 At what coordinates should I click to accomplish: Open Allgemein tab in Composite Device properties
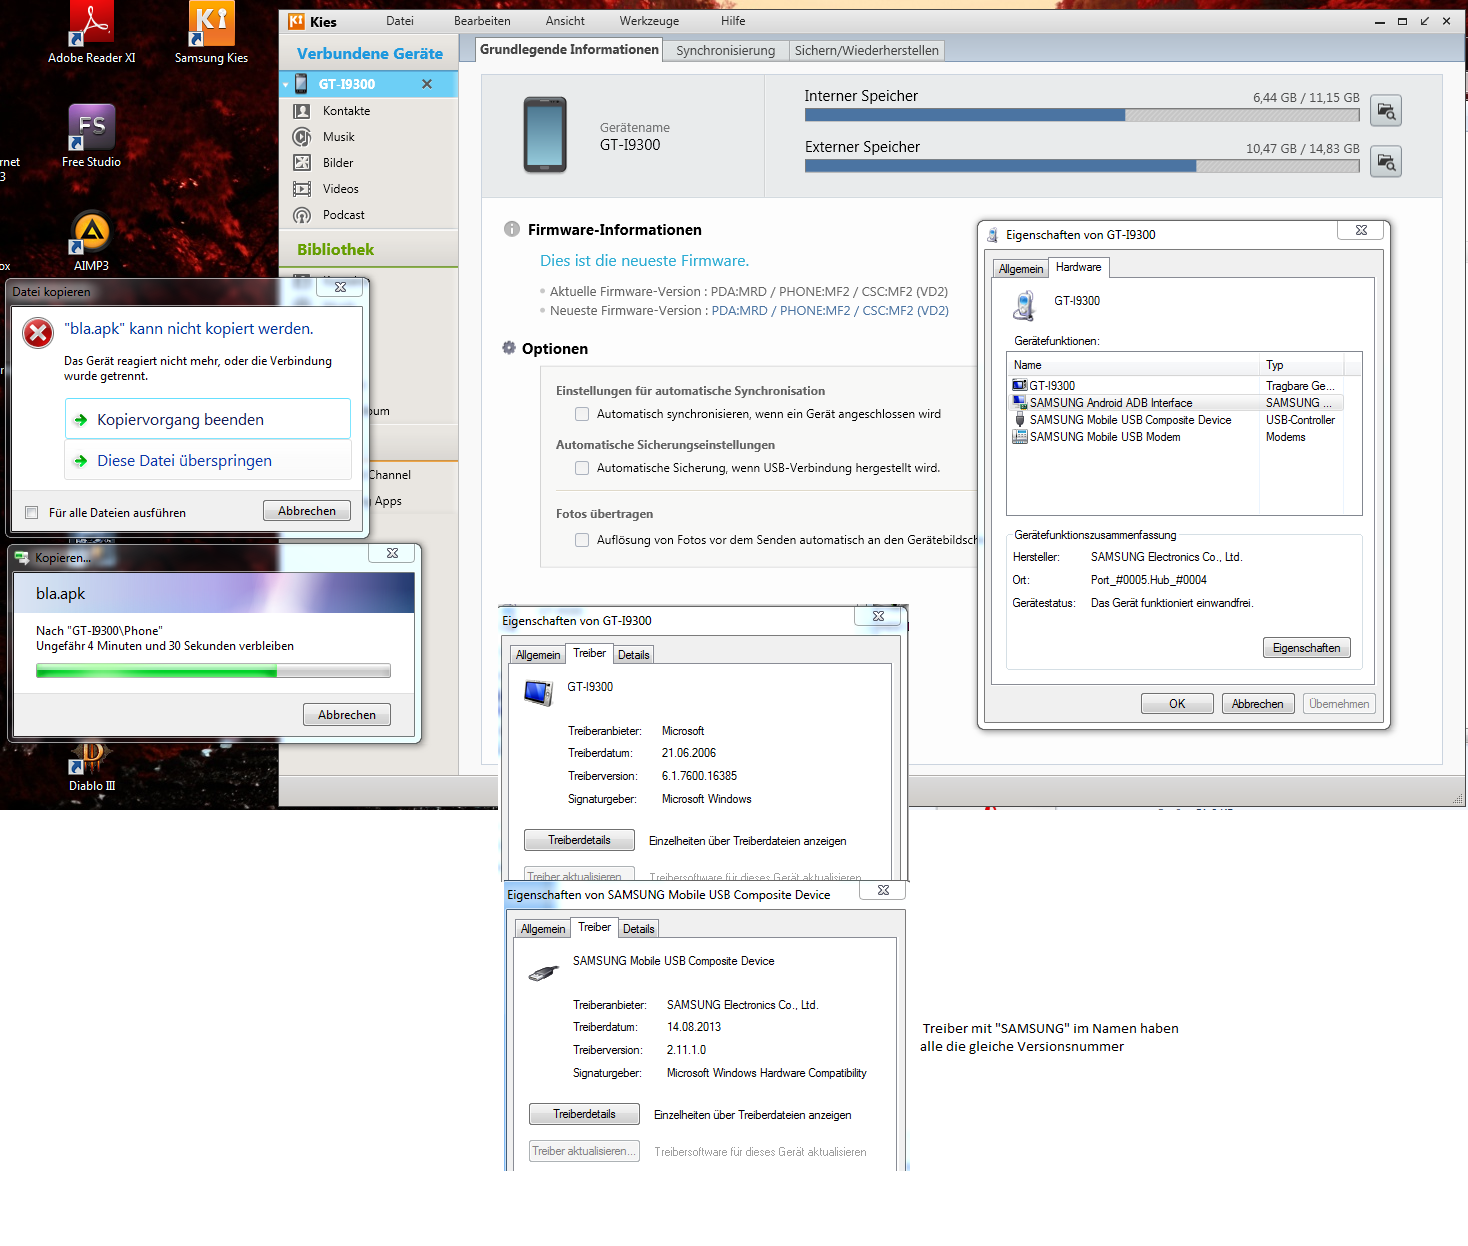tap(543, 929)
